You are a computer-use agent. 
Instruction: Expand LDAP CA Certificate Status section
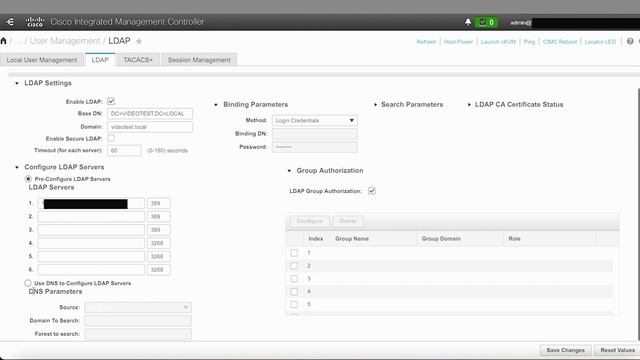[469, 105]
